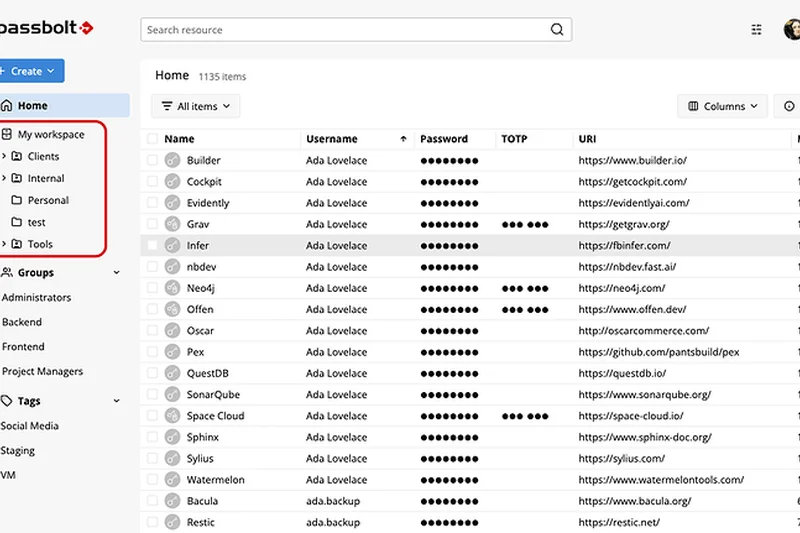Screen dimensions: 800x533
Task: Click the Groups people icon
Action: point(7,272)
